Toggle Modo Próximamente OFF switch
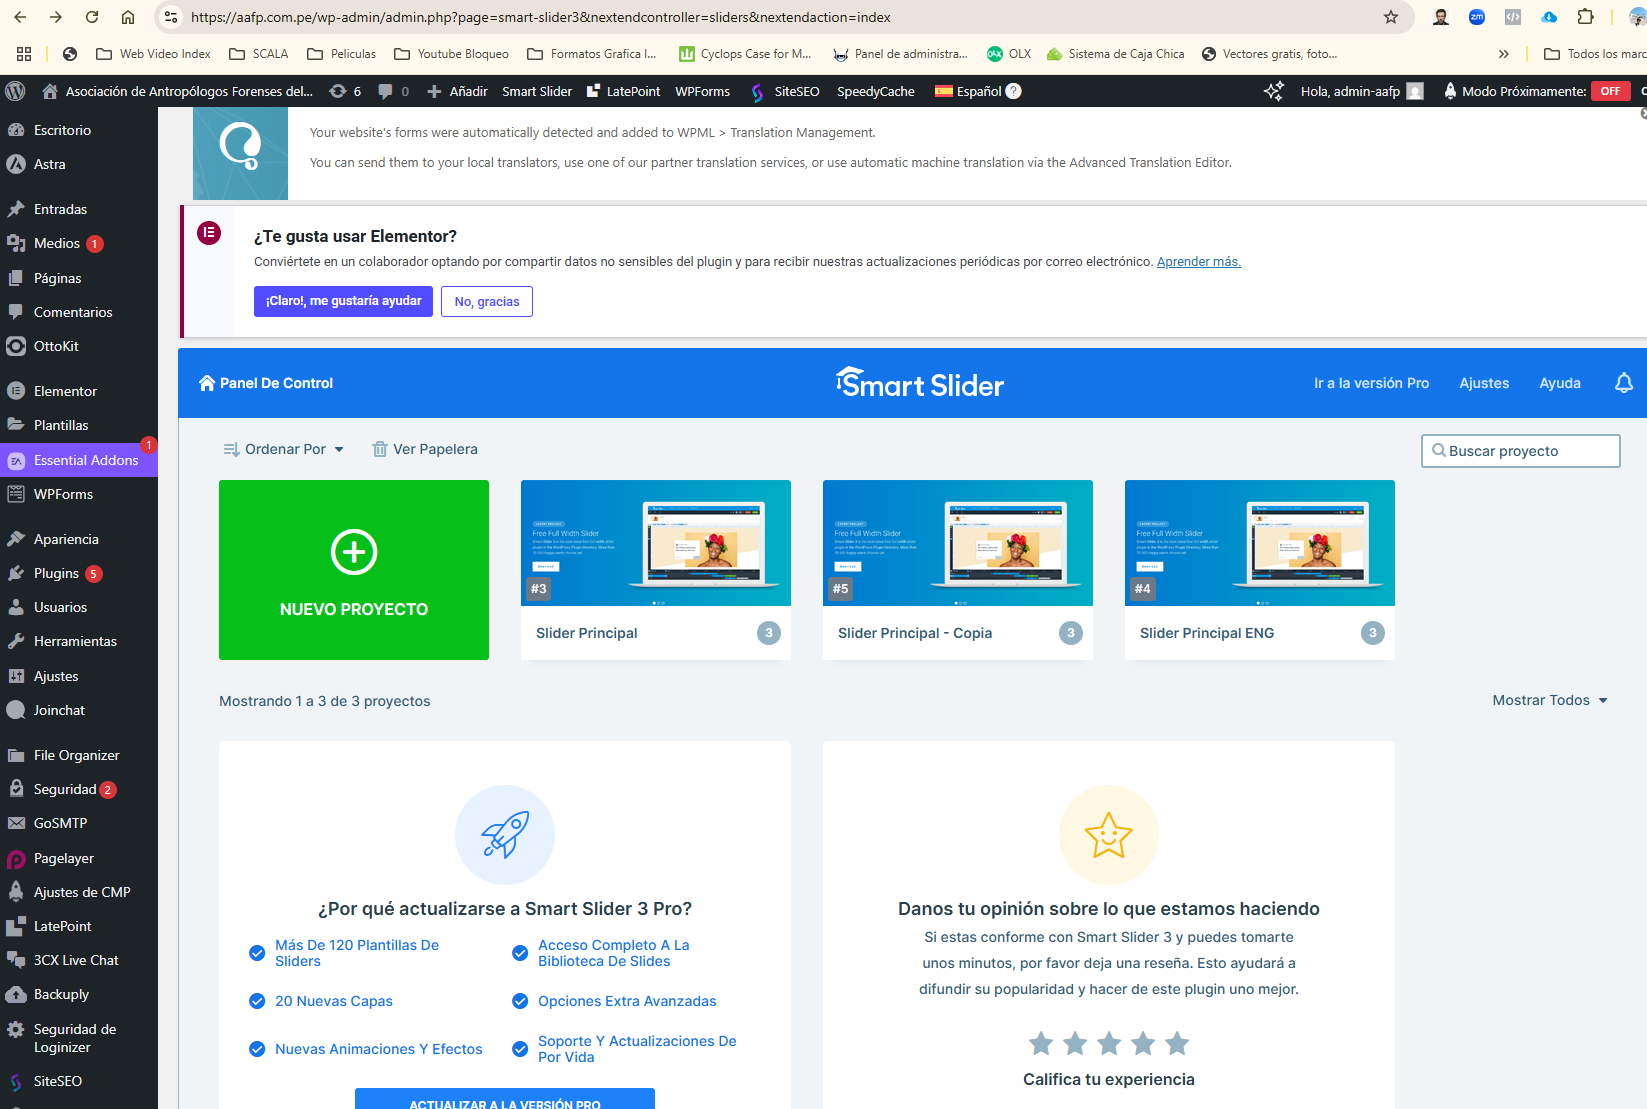1647x1109 pixels. pyautogui.click(x=1610, y=91)
